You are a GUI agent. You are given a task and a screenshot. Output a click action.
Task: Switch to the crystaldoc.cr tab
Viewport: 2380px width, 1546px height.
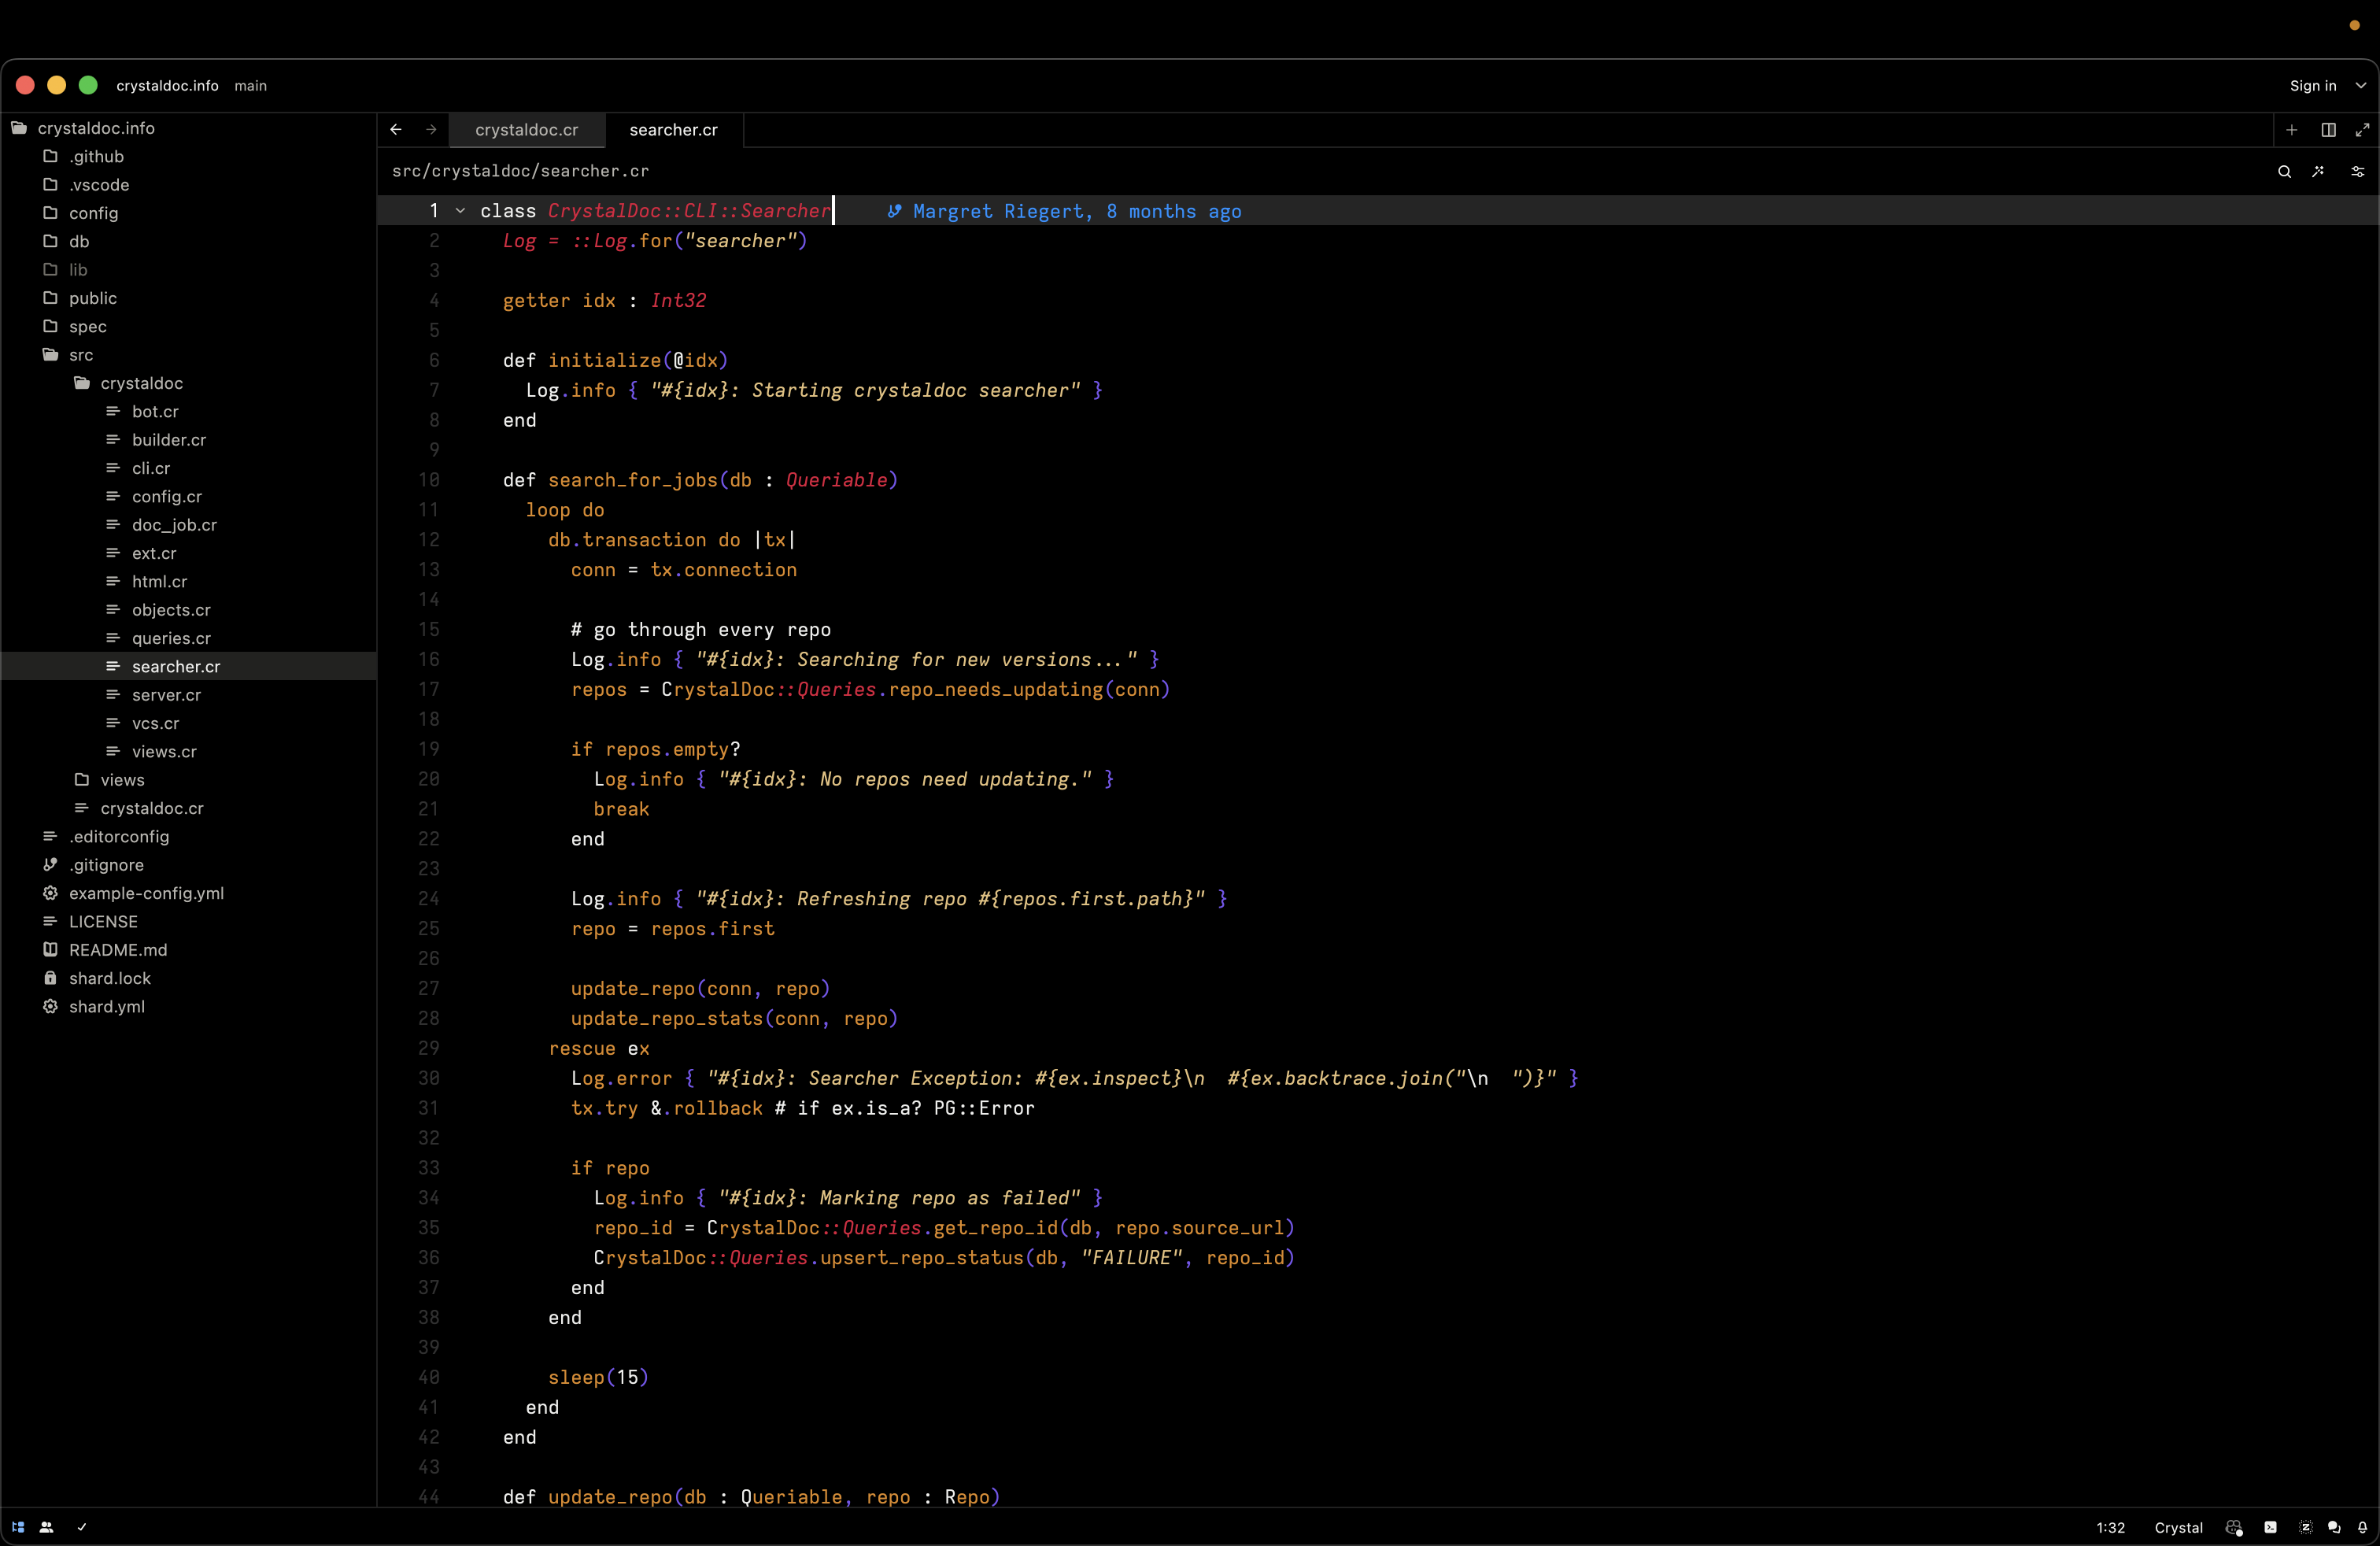526,130
